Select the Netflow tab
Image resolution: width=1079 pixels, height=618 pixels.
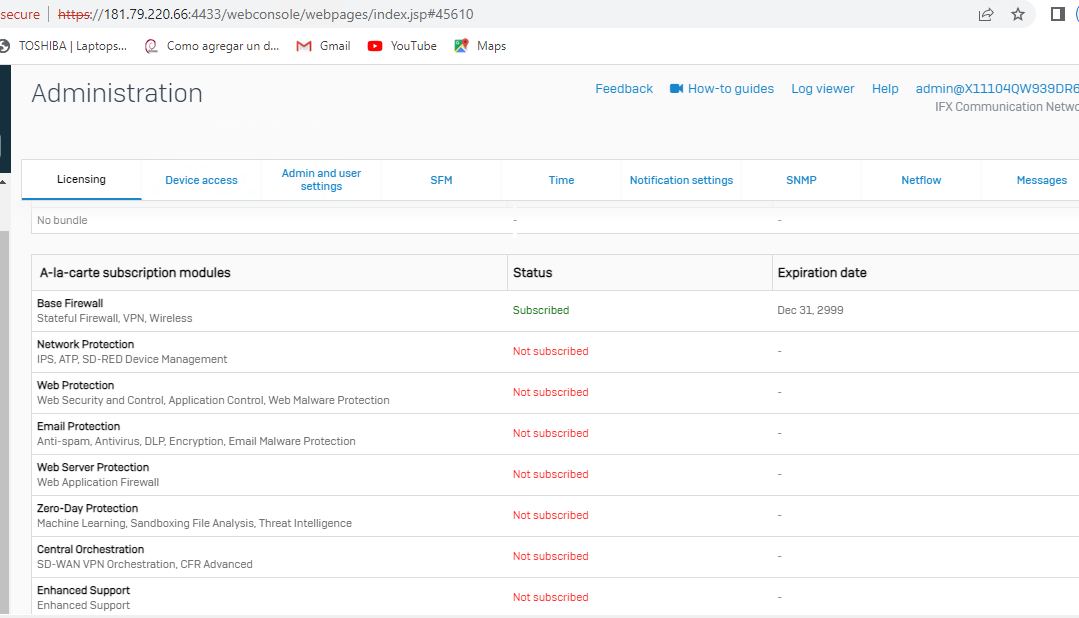coord(921,180)
